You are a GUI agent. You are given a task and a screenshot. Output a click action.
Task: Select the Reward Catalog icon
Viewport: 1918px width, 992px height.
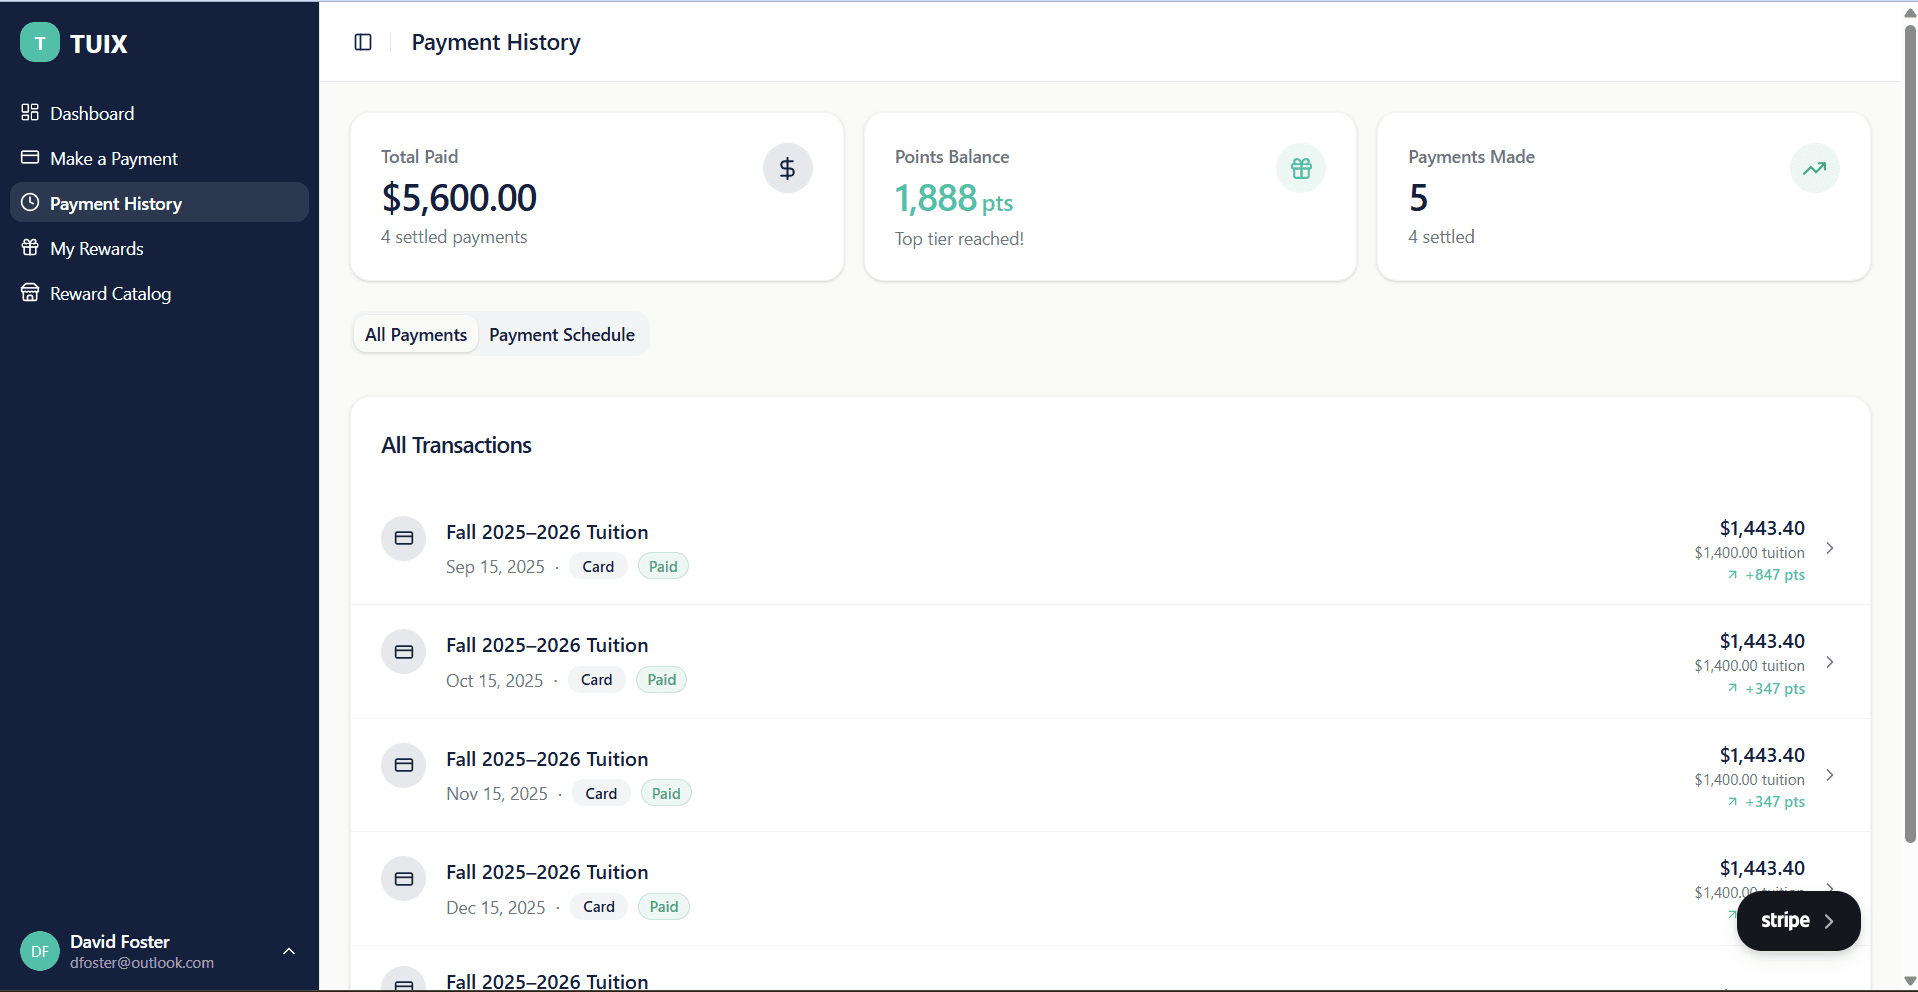30,293
